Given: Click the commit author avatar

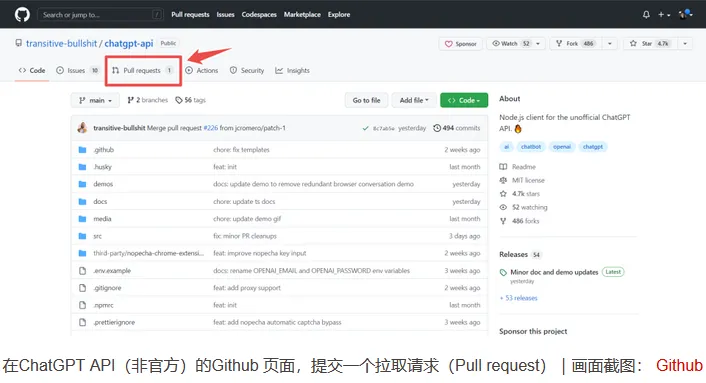Looking at the screenshot, I should click(82, 128).
